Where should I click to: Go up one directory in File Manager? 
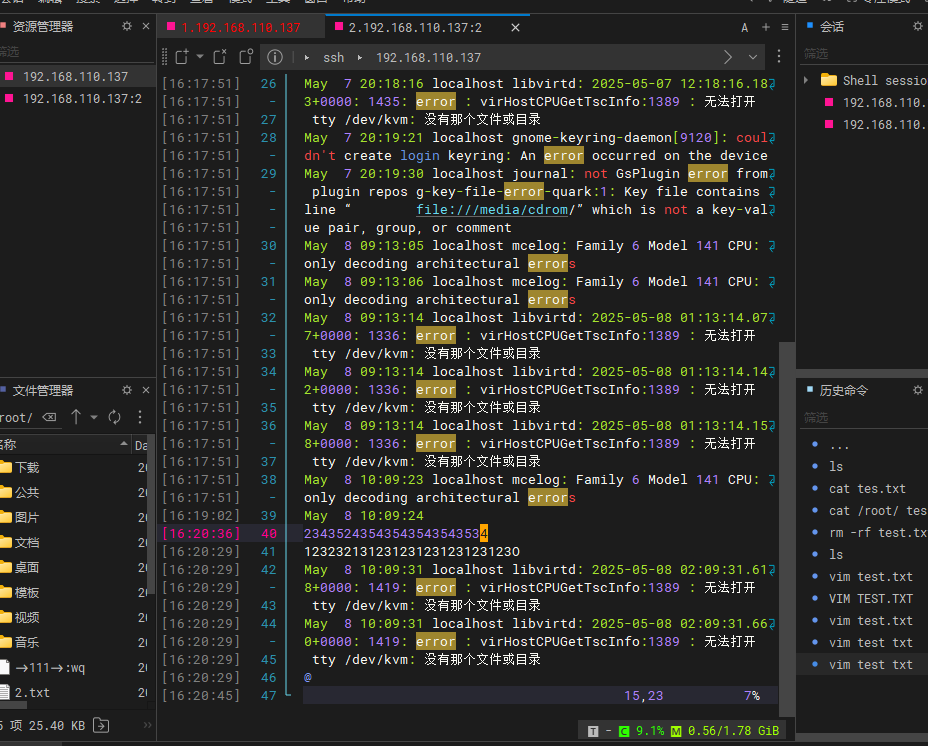tap(76, 417)
